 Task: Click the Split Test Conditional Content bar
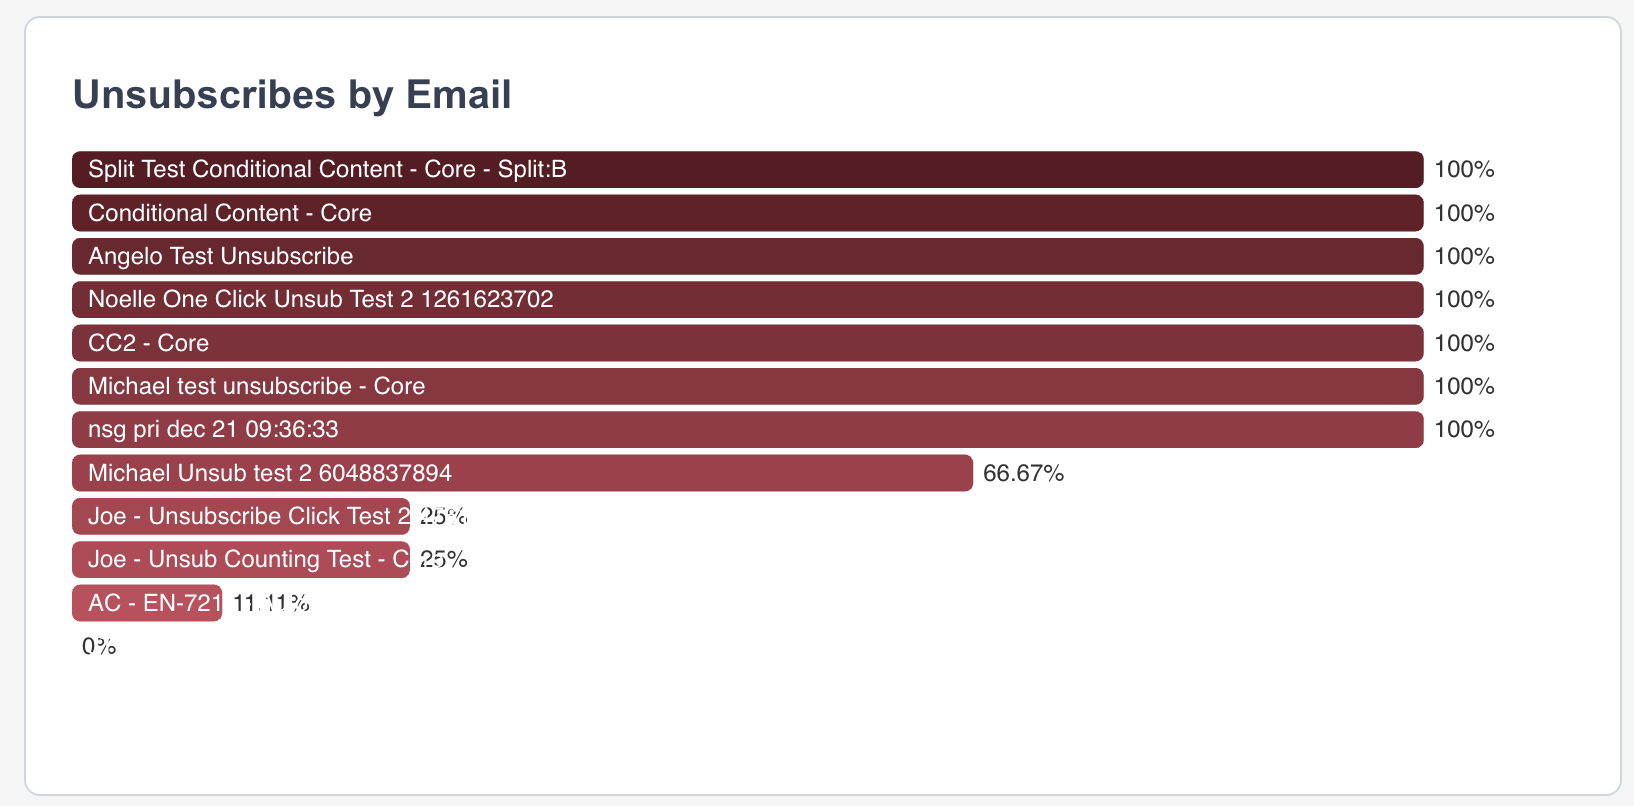pos(747,170)
